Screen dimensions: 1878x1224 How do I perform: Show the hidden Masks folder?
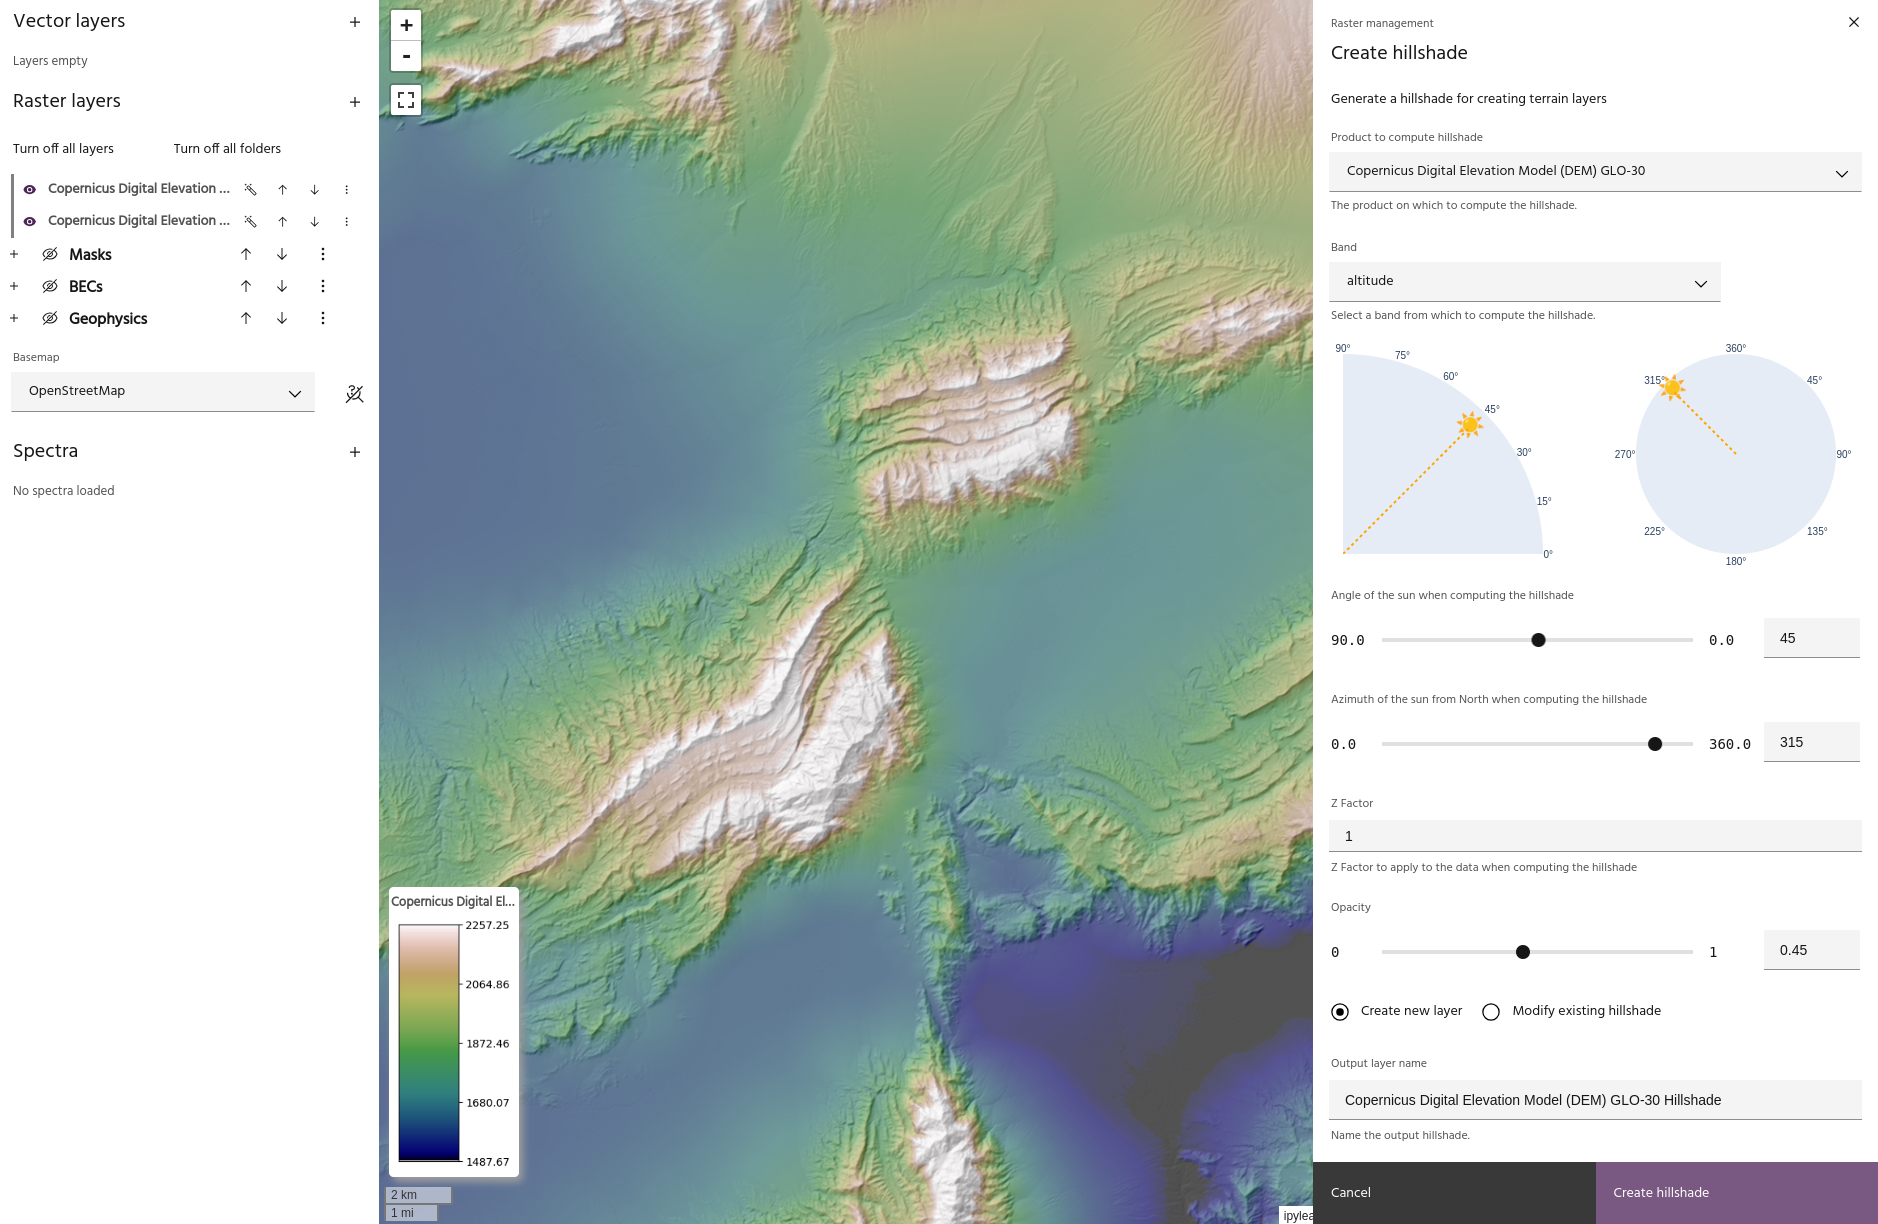pyautogui.click(x=50, y=255)
